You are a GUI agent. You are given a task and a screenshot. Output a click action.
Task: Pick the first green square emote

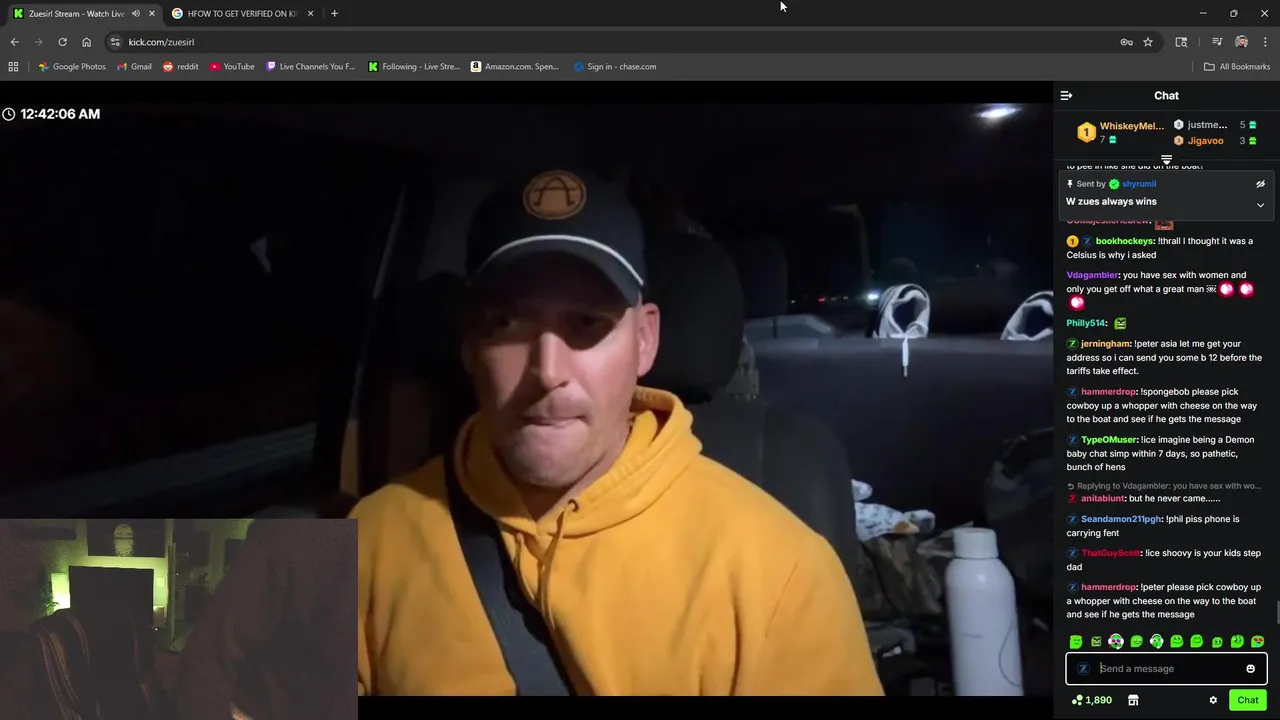tap(1076, 642)
